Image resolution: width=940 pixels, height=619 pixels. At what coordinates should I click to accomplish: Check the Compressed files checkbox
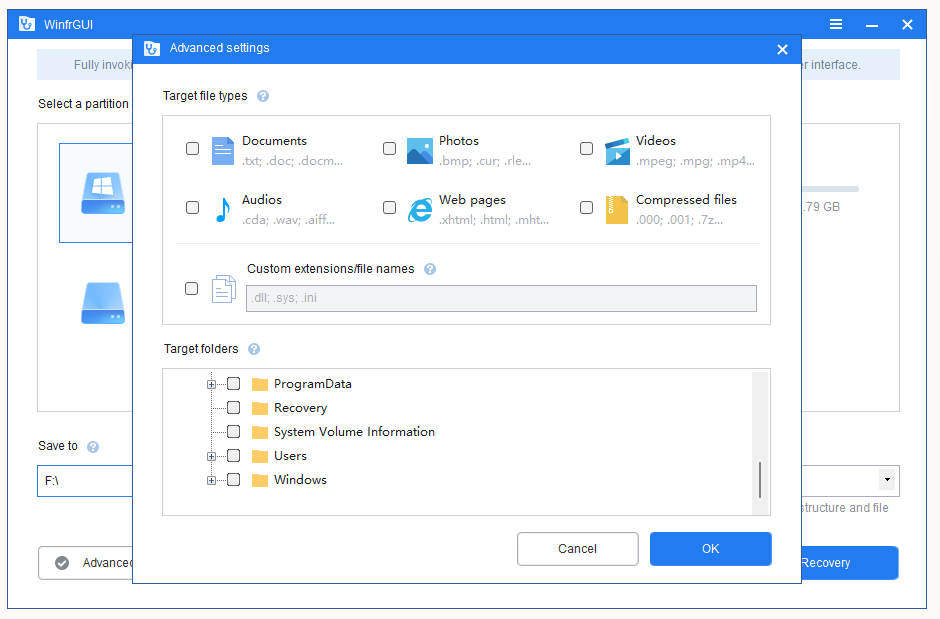point(586,208)
